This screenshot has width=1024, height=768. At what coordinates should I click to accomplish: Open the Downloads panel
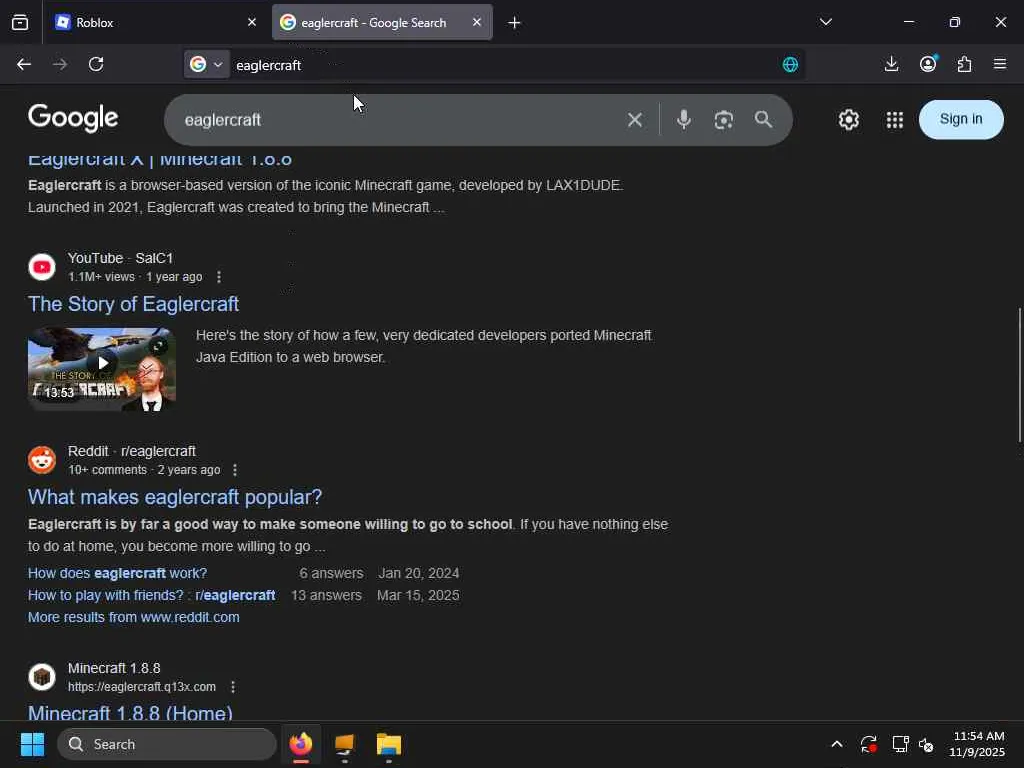tap(891, 64)
